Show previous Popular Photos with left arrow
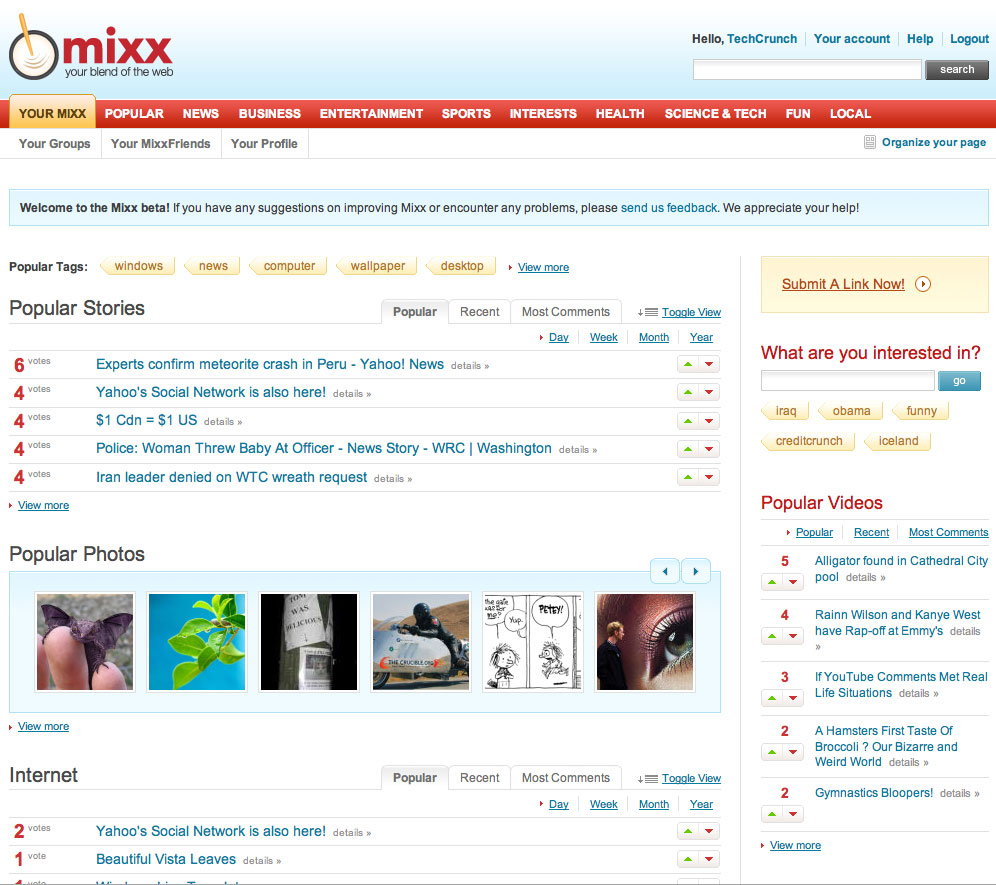Viewport: 996px width, 885px height. pos(665,571)
